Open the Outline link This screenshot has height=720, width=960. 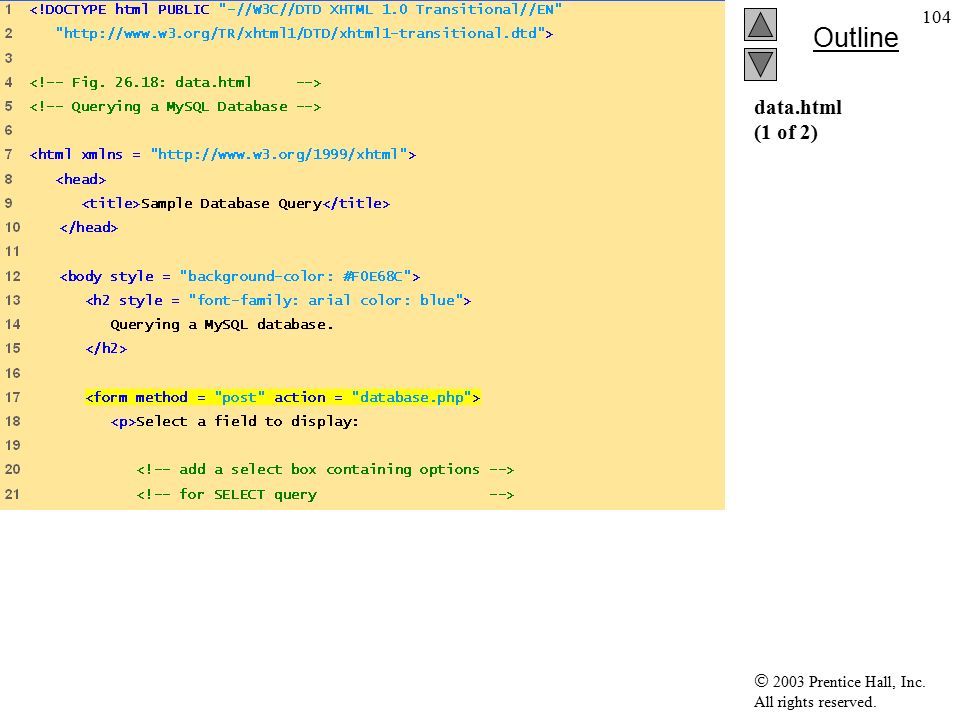(x=855, y=38)
